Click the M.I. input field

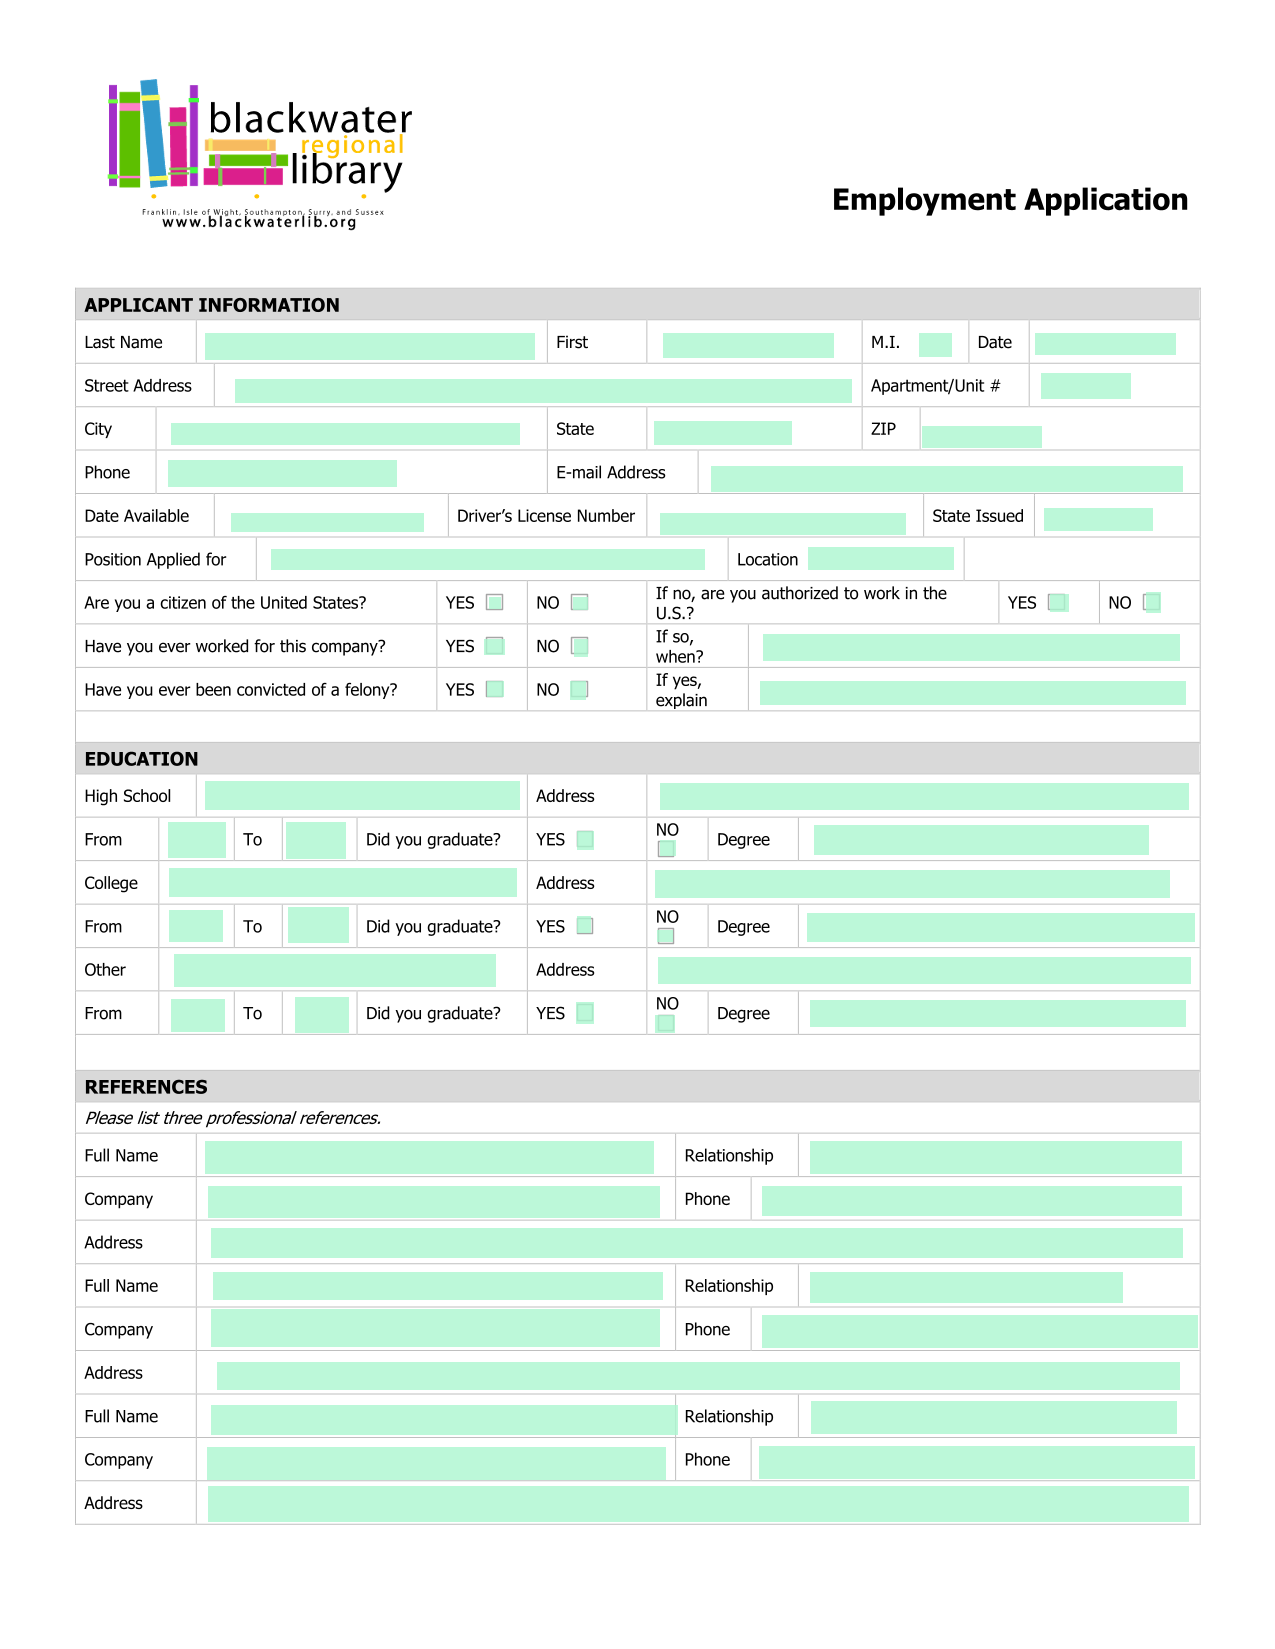click(935, 345)
